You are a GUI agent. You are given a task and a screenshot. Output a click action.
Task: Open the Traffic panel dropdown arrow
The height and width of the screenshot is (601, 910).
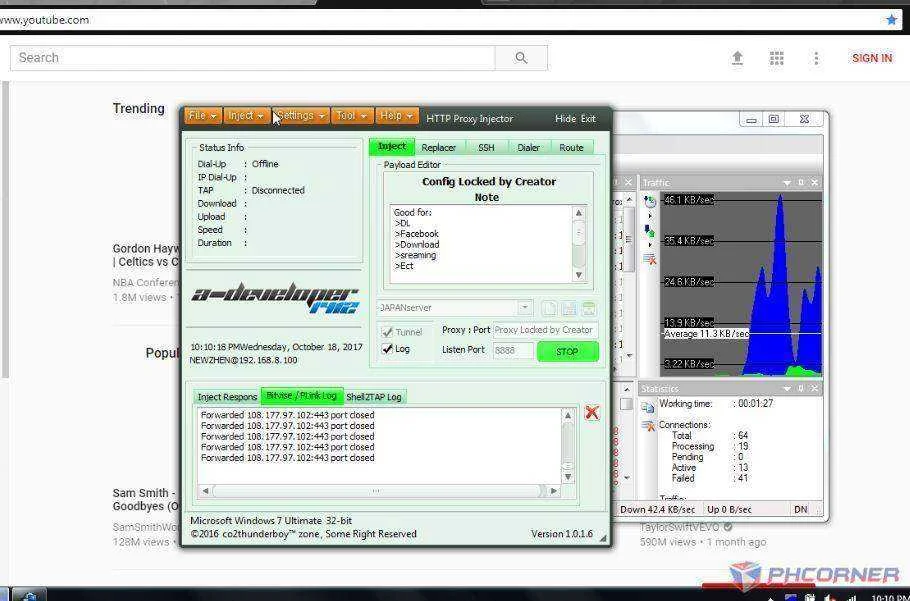[x=786, y=183]
